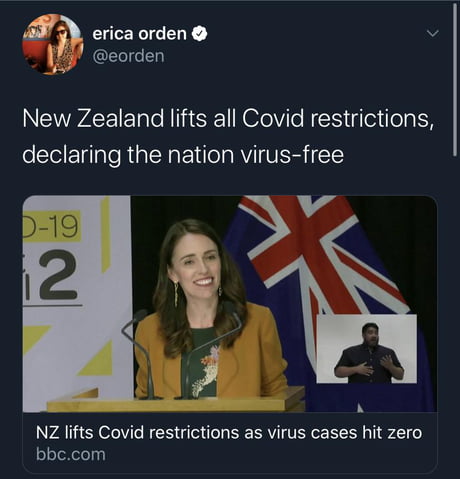Open the tweet options chevron menu
This screenshot has height=479, width=460.
[x=433, y=33]
